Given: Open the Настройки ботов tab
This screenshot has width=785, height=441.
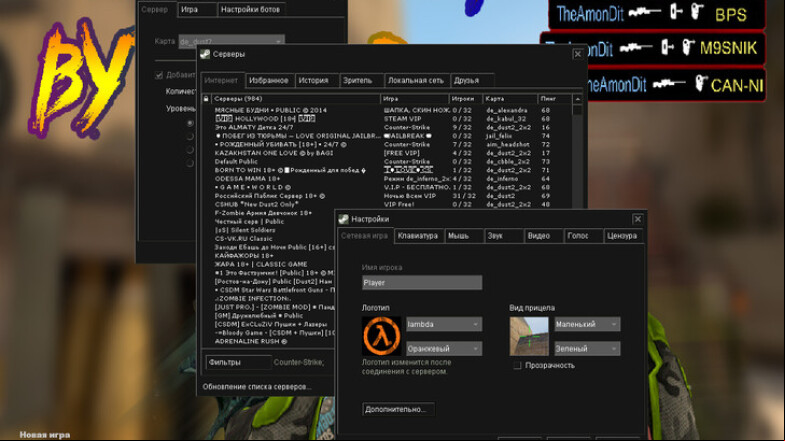Looking at the screenshot, I should (250, 9).
